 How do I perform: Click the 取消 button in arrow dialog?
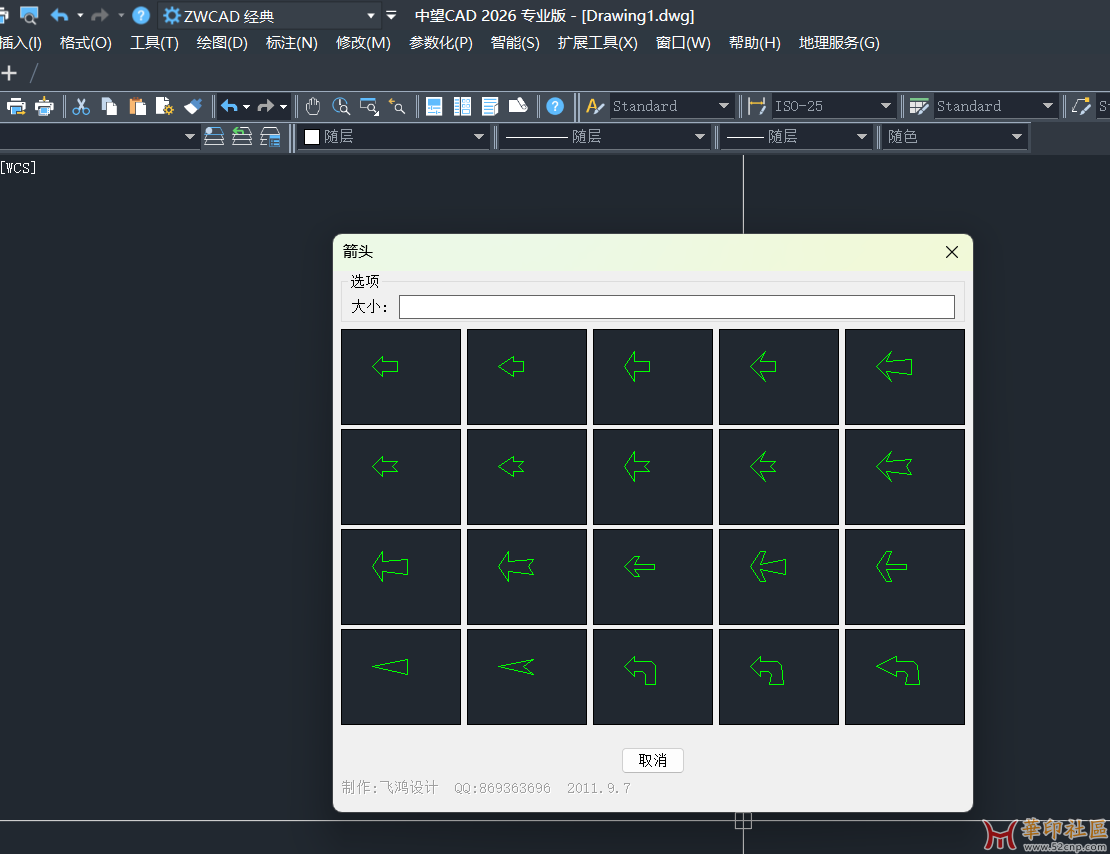652,760
